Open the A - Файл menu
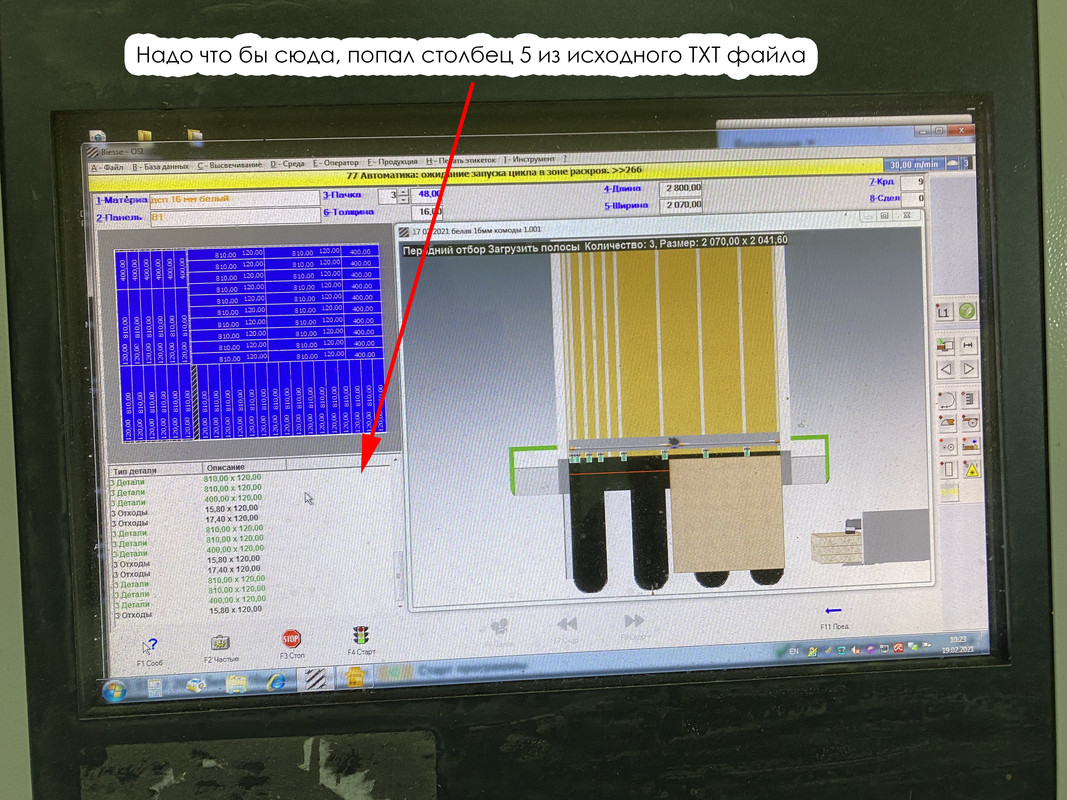1067x800 pixels. pyautogui.click(x=107, y=167)
